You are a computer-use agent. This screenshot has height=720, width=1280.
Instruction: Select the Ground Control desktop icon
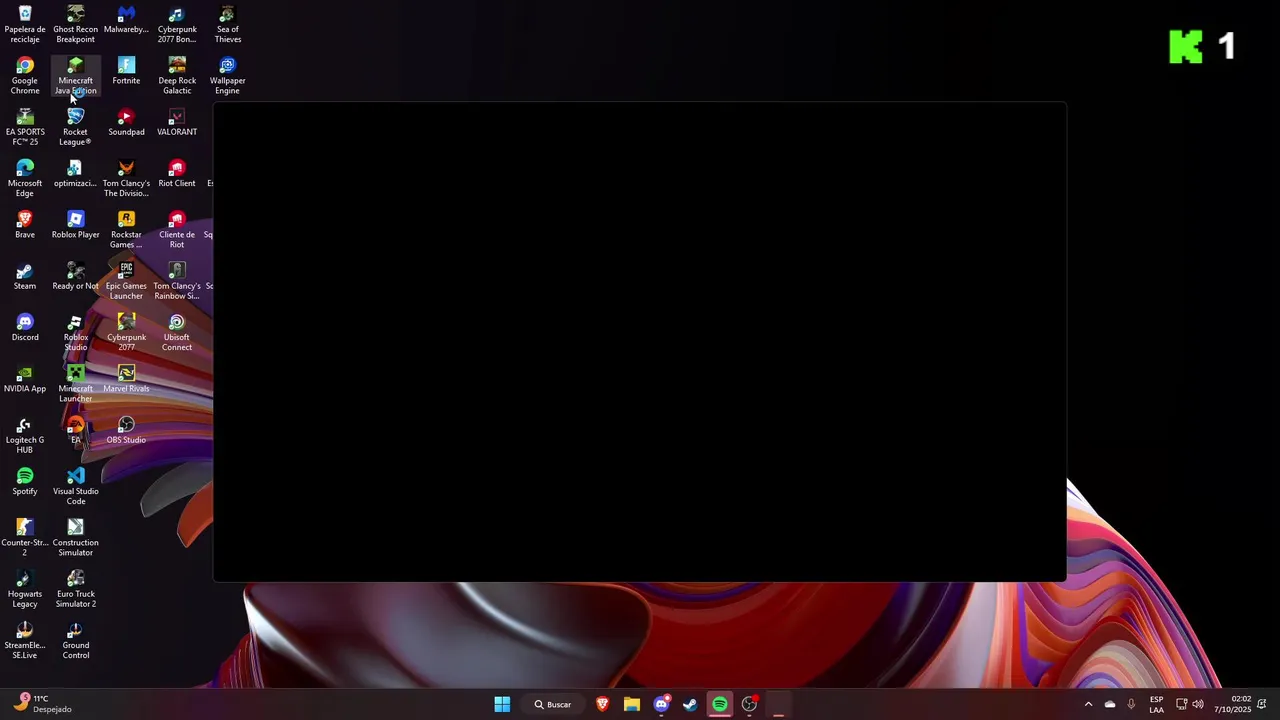coord(75,641)
